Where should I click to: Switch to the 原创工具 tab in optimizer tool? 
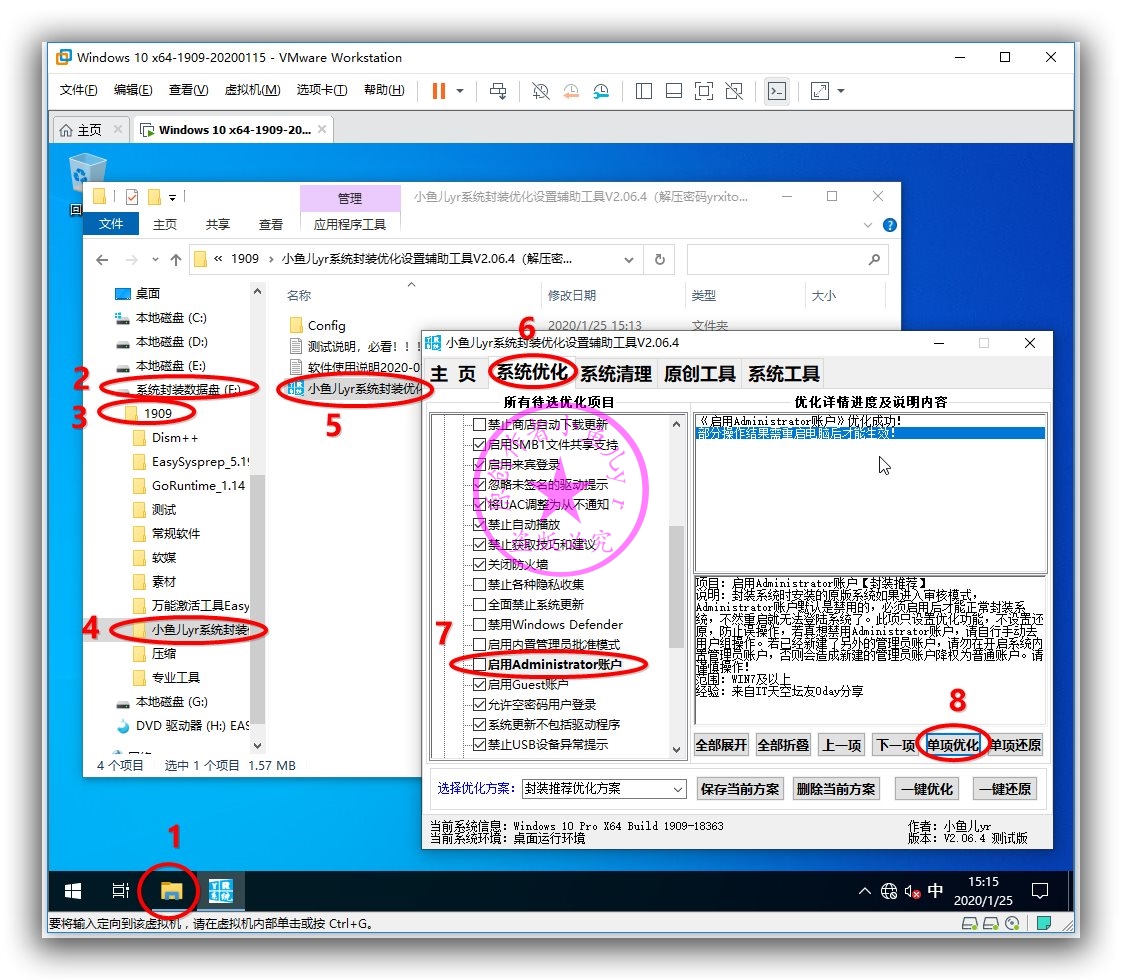point(699,373)
